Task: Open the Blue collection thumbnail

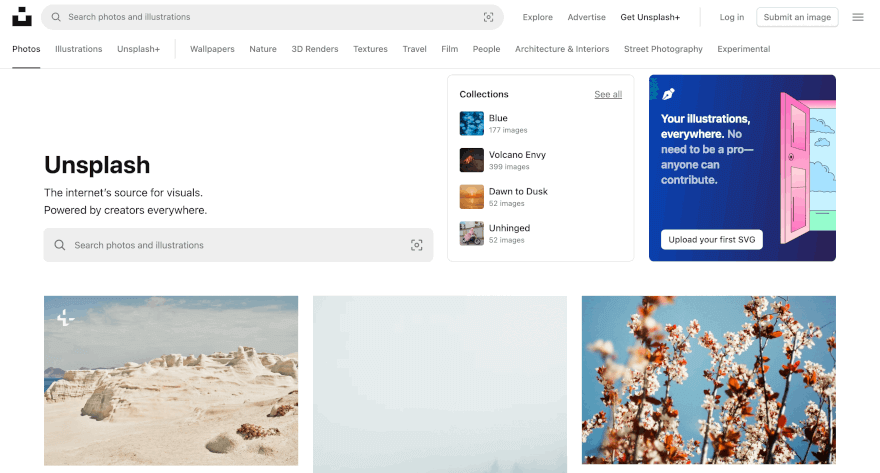Action: [x=471, y=123]
